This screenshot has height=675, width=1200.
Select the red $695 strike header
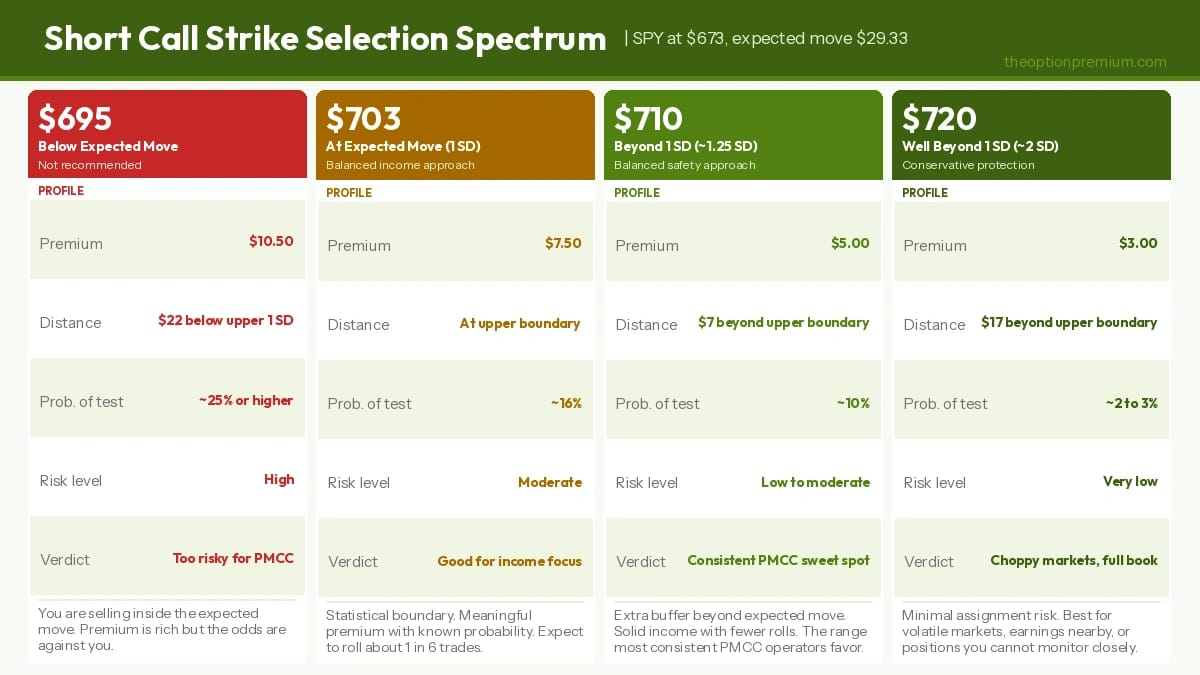point(167,134)
